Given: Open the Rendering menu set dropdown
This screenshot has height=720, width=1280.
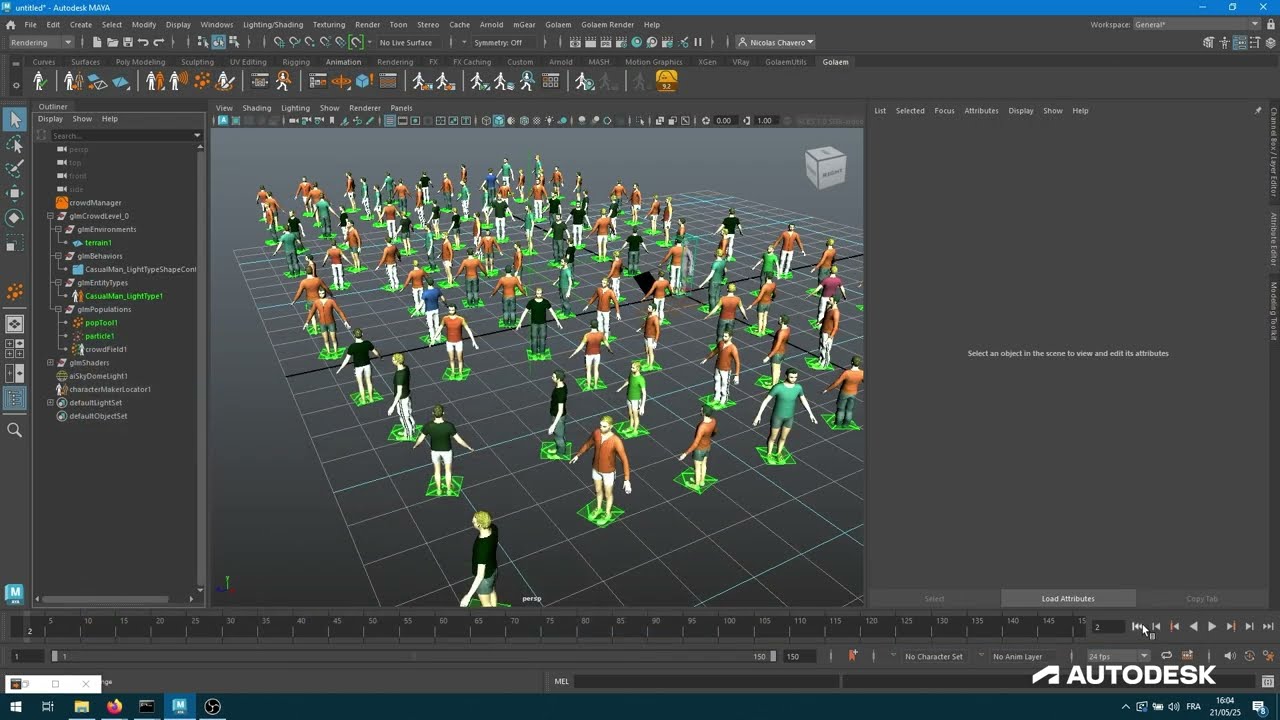Looking at the screenshot, I should tap(41, 42).
